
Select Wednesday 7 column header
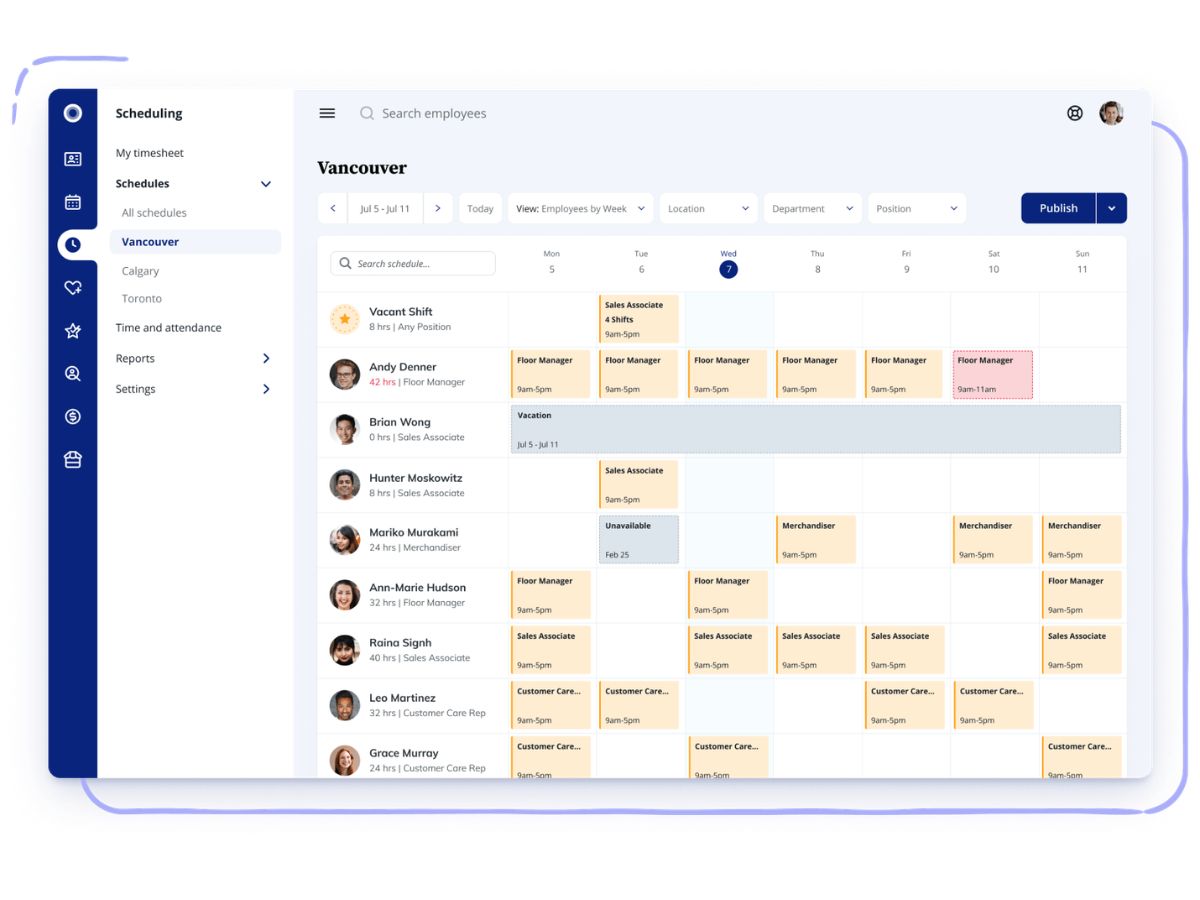click(x=728, y=263)
